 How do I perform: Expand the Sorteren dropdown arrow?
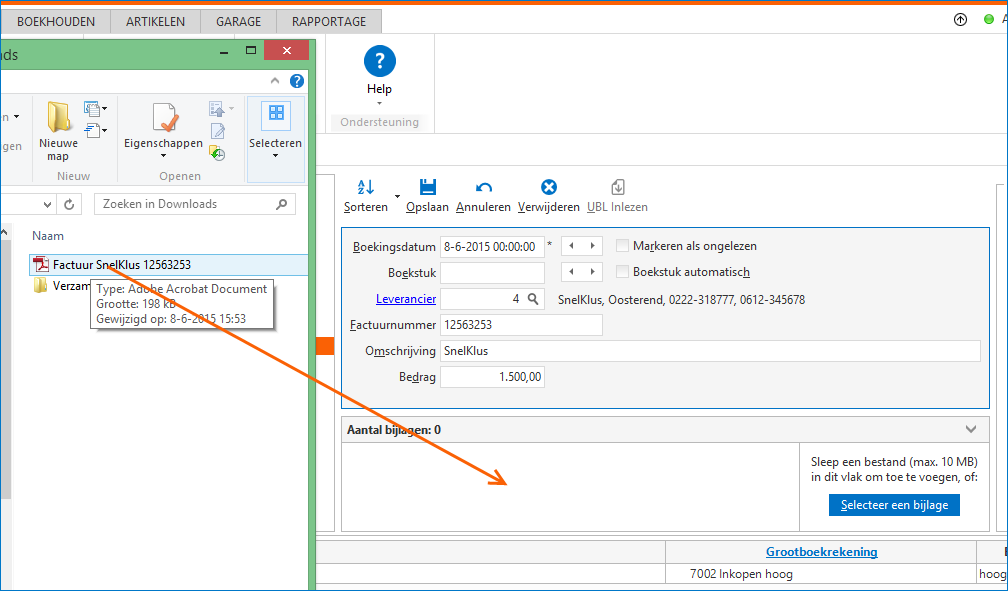pyautogui.click(x=397, y=197)
